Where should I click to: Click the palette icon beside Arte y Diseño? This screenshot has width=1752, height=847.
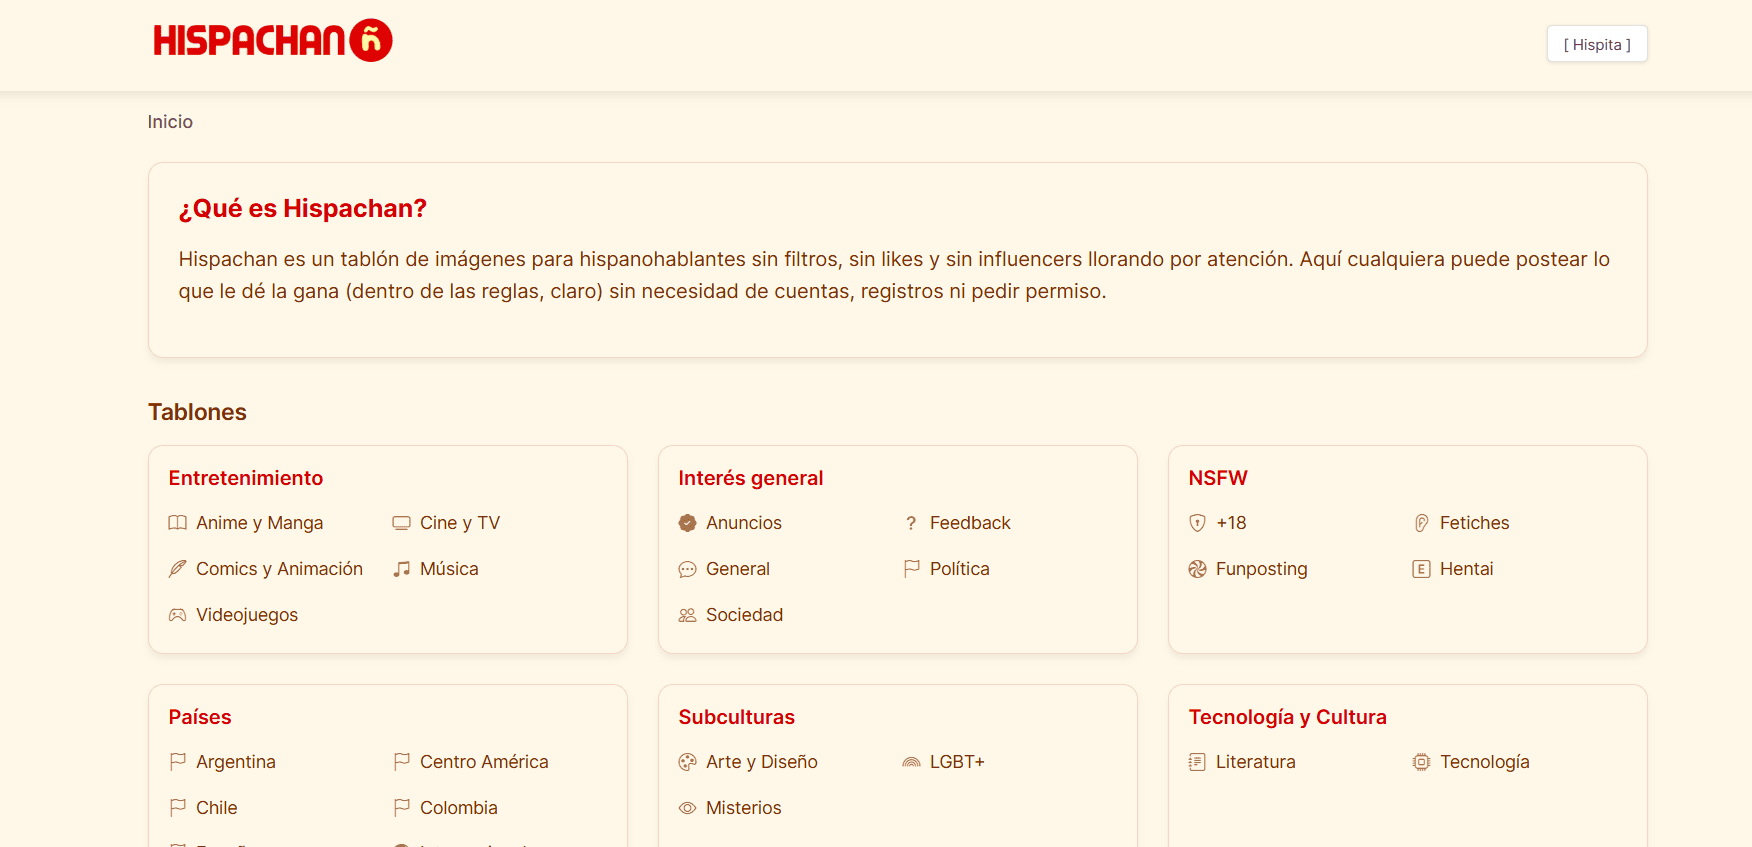(687, 761)
